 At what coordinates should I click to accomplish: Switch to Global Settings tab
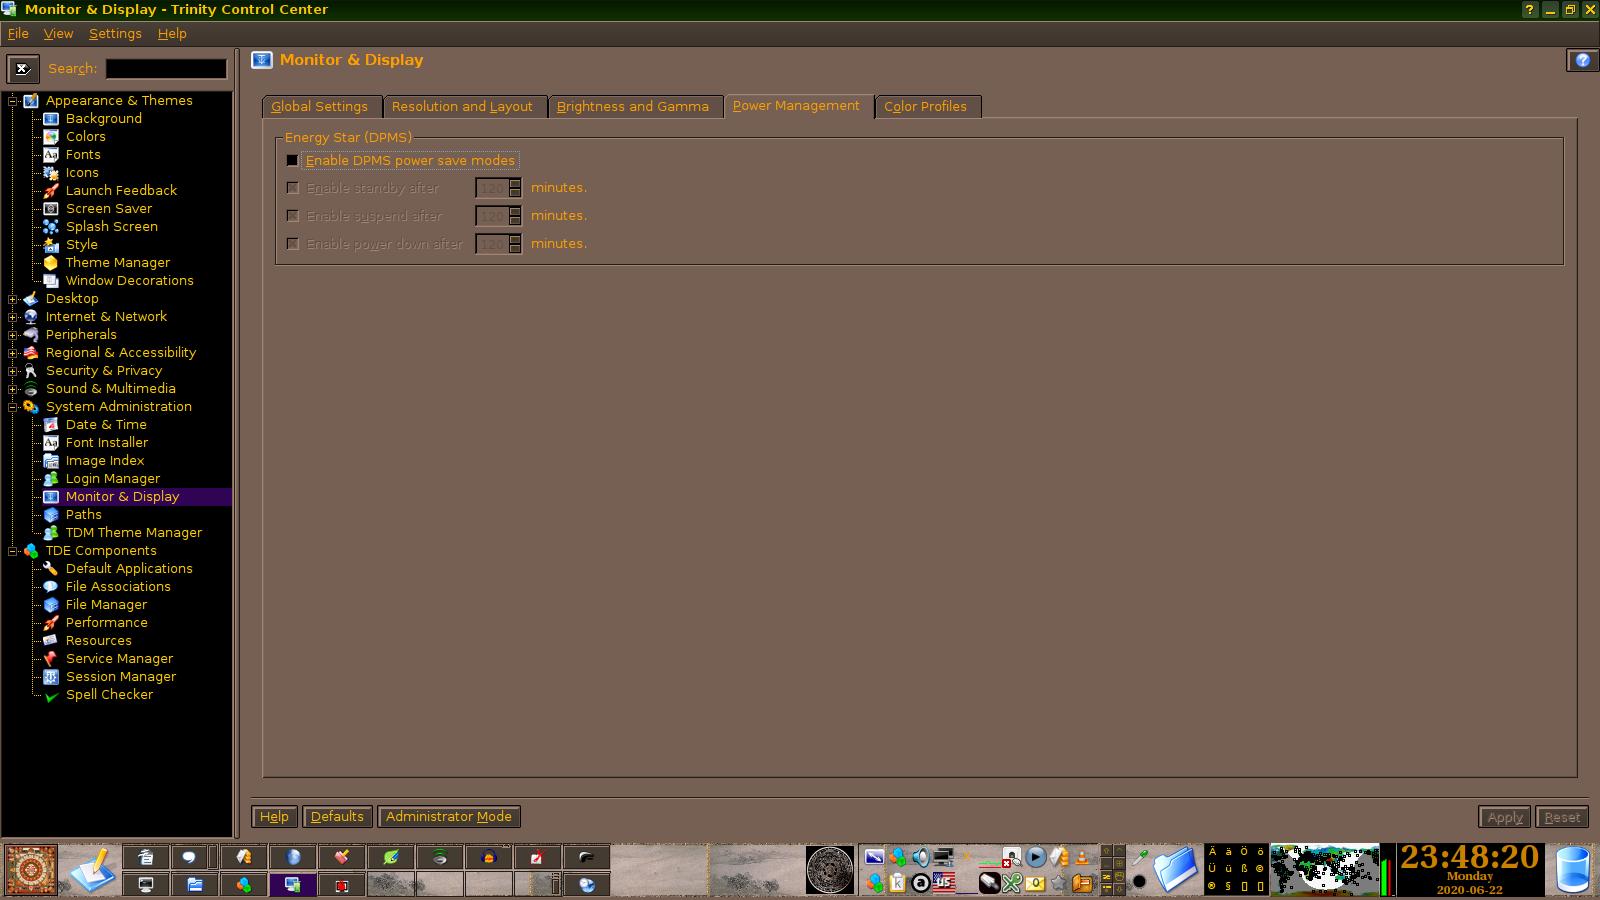(x=319, y=106)
